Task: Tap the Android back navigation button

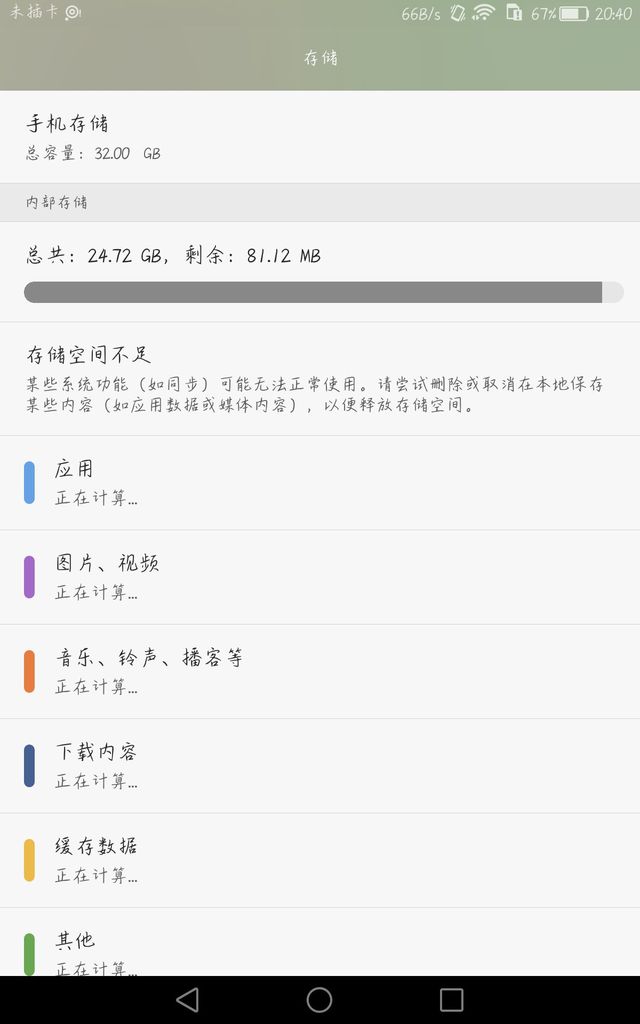Action: [187, 999]
